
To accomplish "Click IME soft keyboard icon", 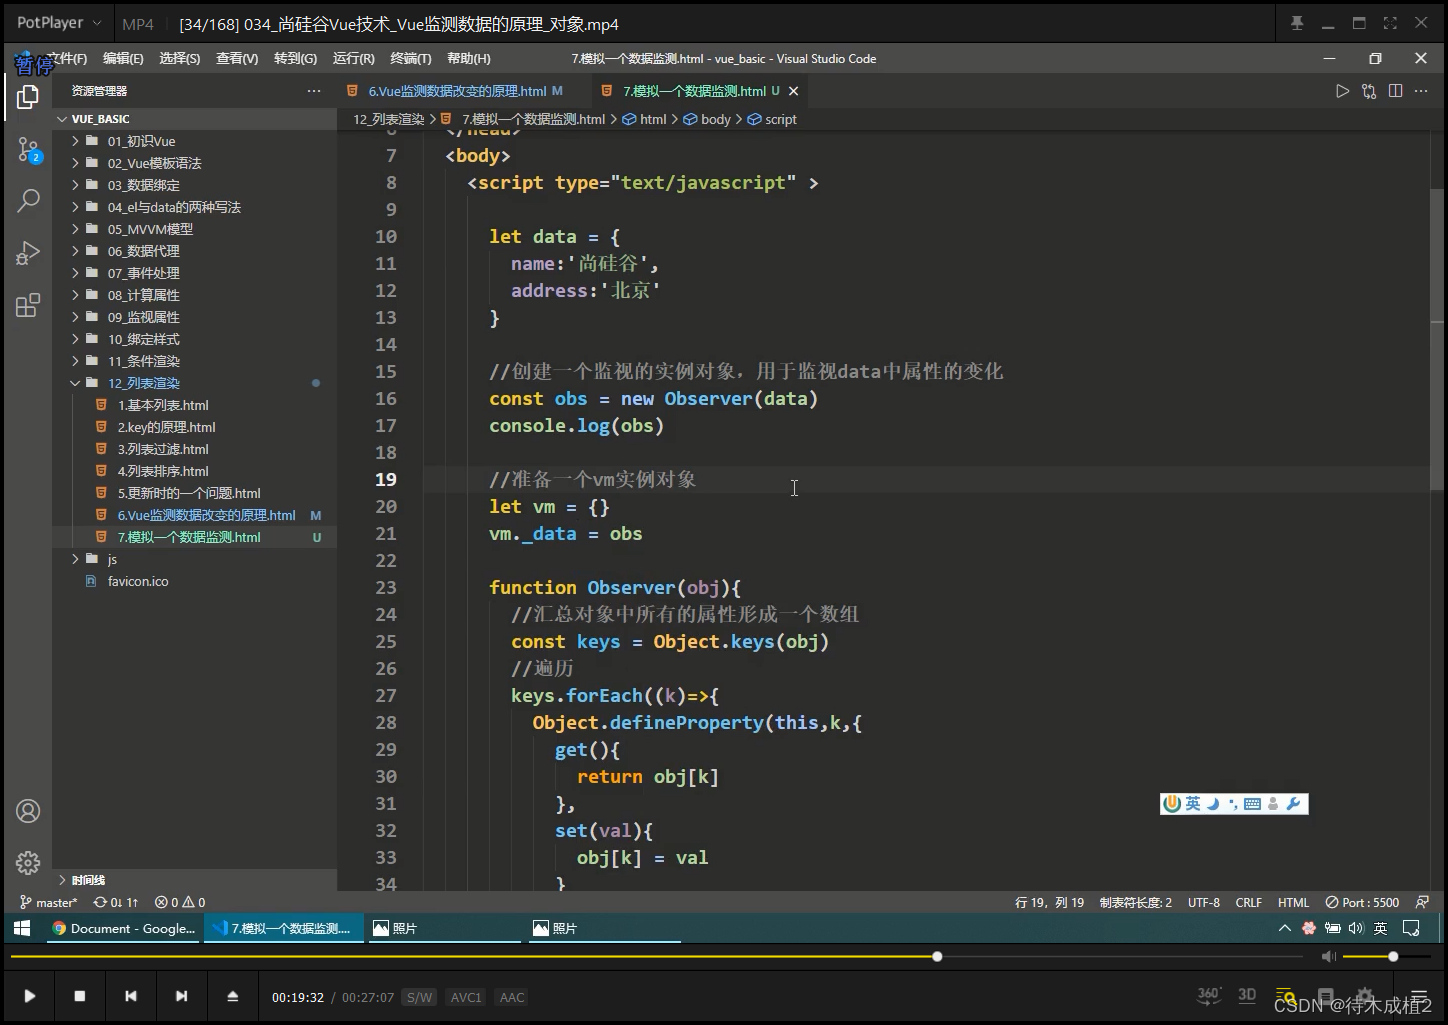I will tap(1252, 804).
